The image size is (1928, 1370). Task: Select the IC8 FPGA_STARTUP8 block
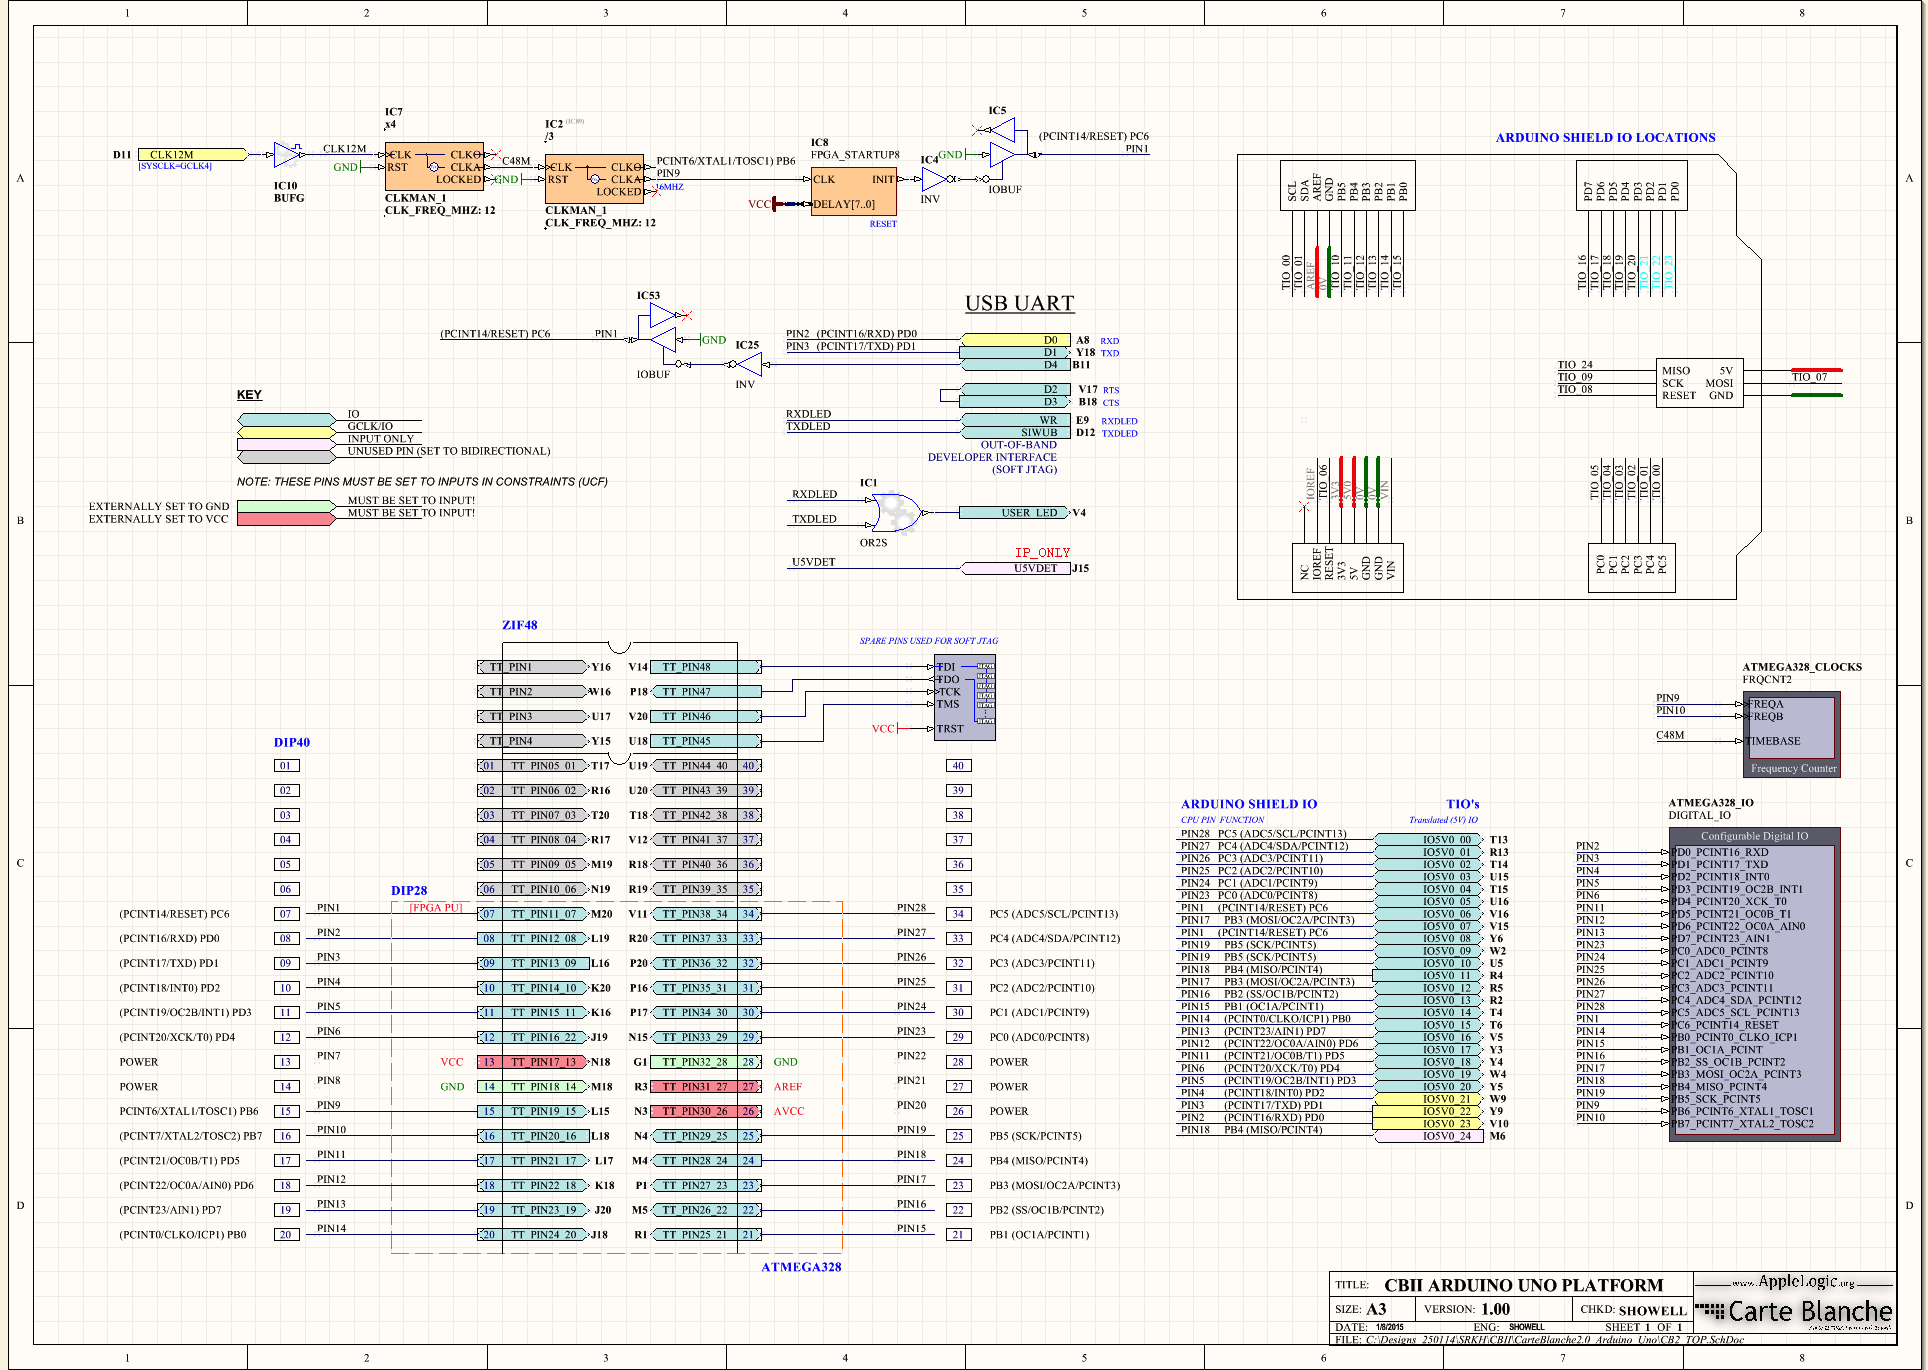pos(854,191)
